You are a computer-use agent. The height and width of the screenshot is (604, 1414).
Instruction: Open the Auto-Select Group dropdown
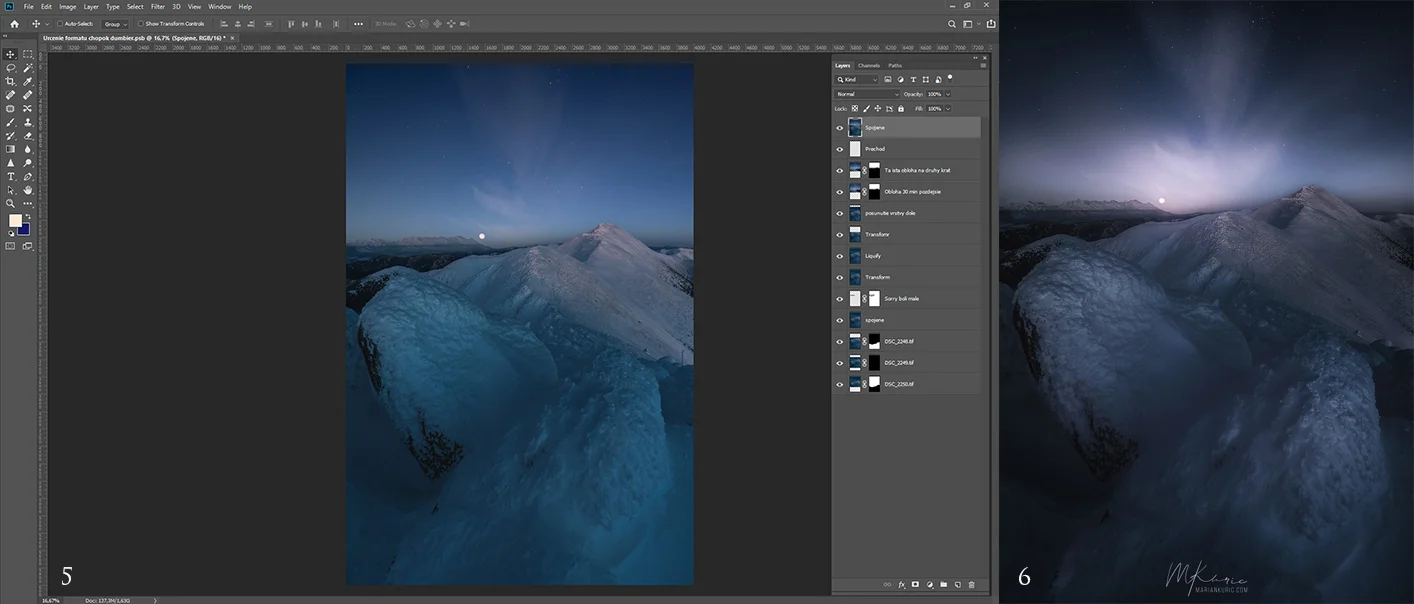[116, 23]
